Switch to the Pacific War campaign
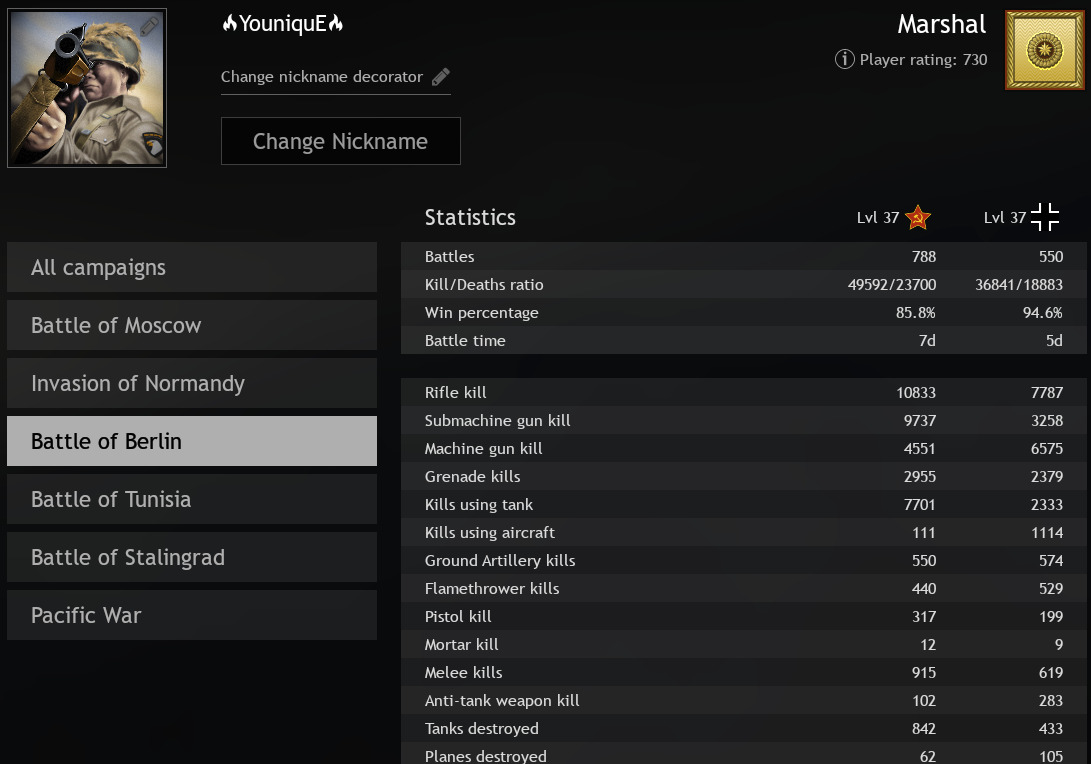 [x=192, y=616]
